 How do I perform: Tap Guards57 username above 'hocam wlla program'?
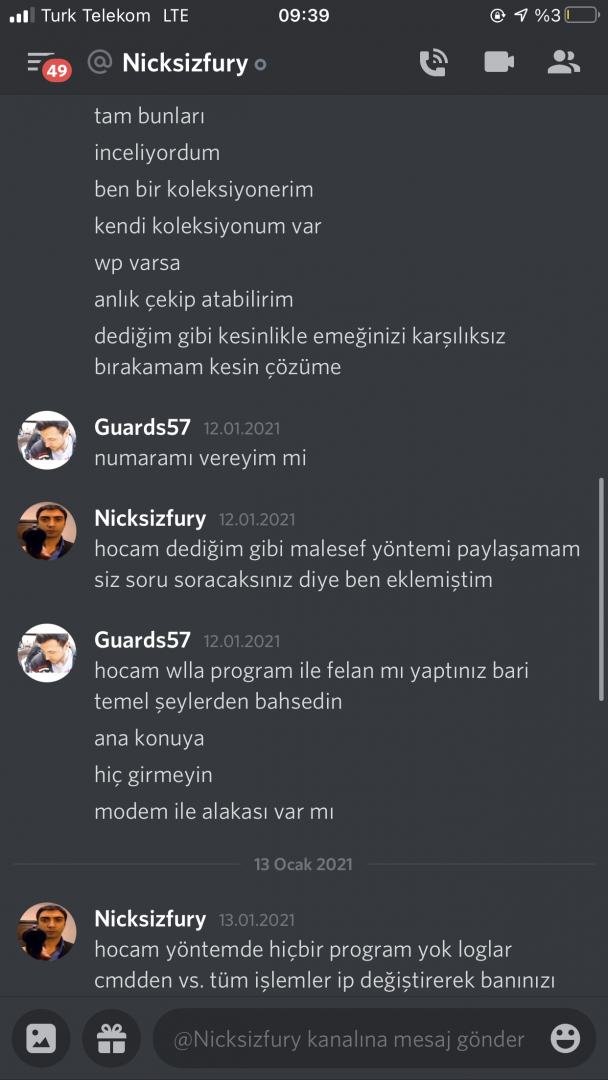(x=142, y=640)
